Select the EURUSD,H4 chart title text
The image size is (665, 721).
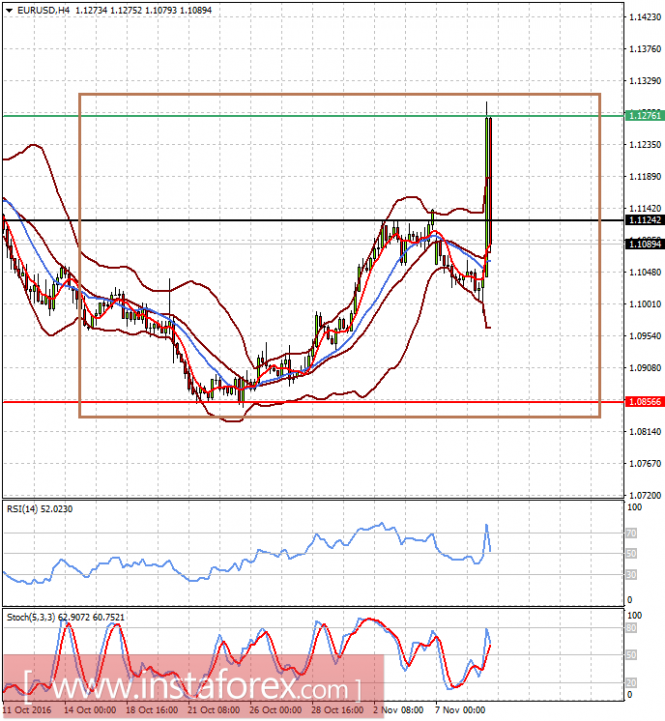[43, 10]
